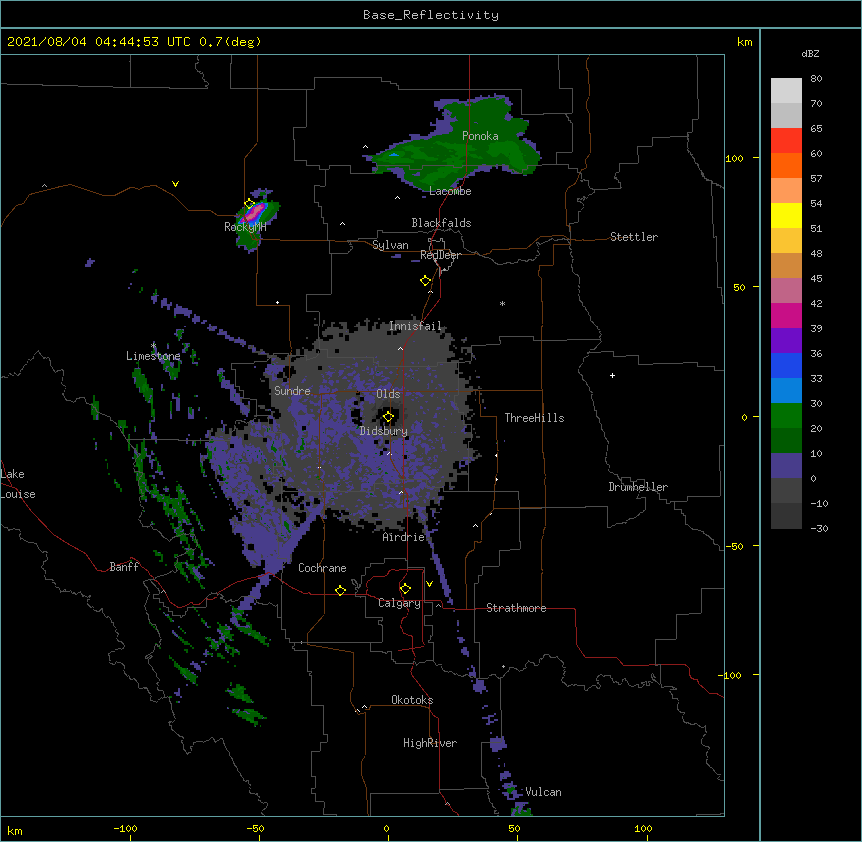Viewport: 862px width, 842px height.
Task: Click the light gray 70-80 dBZ swatch
Action: pyautogui.click(x=786, y=91)
